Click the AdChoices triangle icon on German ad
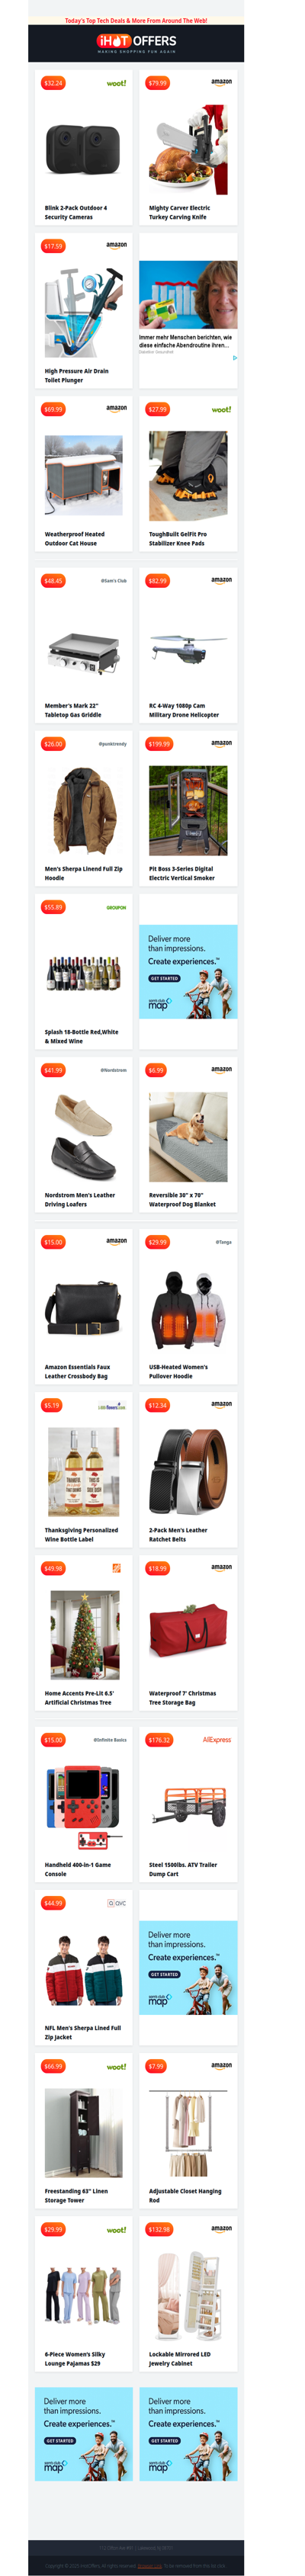Image resolution: width=305 pixels, height=2576 pixels. coord(234,357)
